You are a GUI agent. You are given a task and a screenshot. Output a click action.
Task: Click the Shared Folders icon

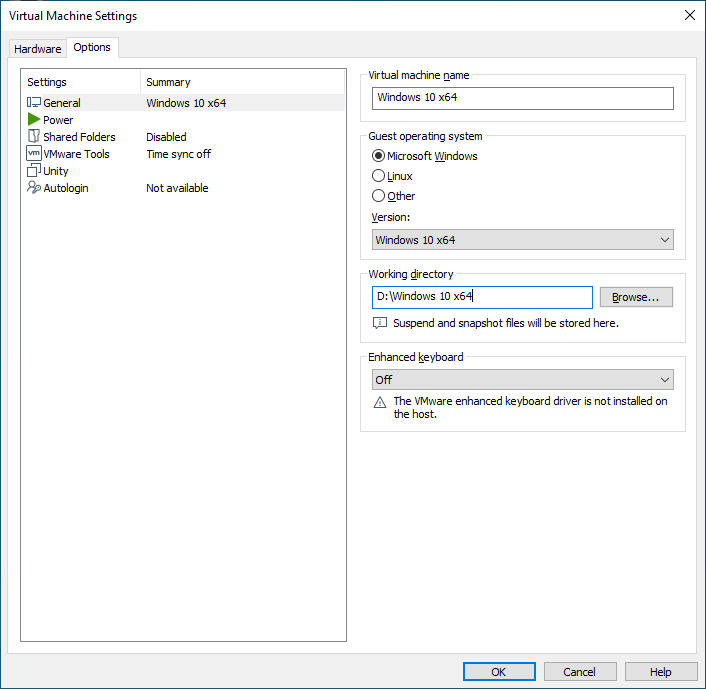click(x=34, y=137)
